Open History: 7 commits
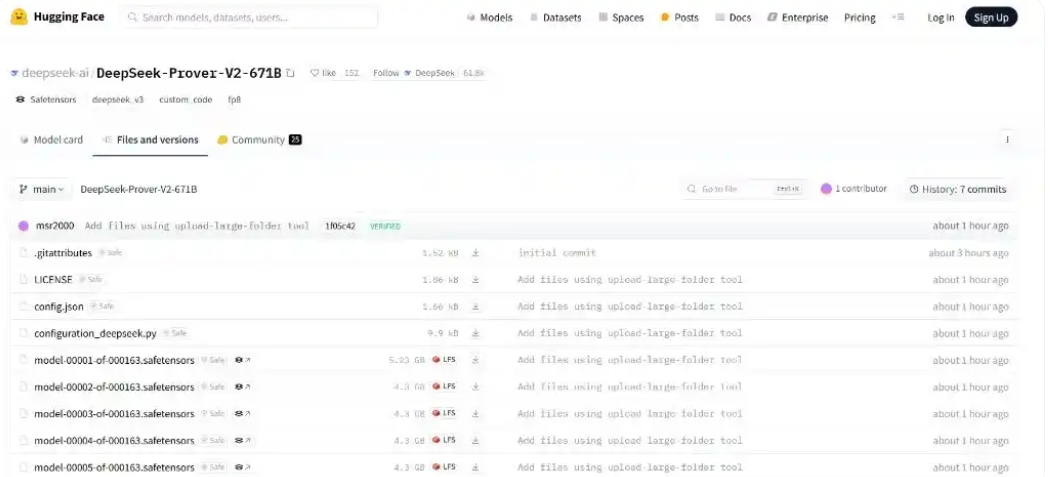Viewport: 1050px width, 477px height. (958, 190)
